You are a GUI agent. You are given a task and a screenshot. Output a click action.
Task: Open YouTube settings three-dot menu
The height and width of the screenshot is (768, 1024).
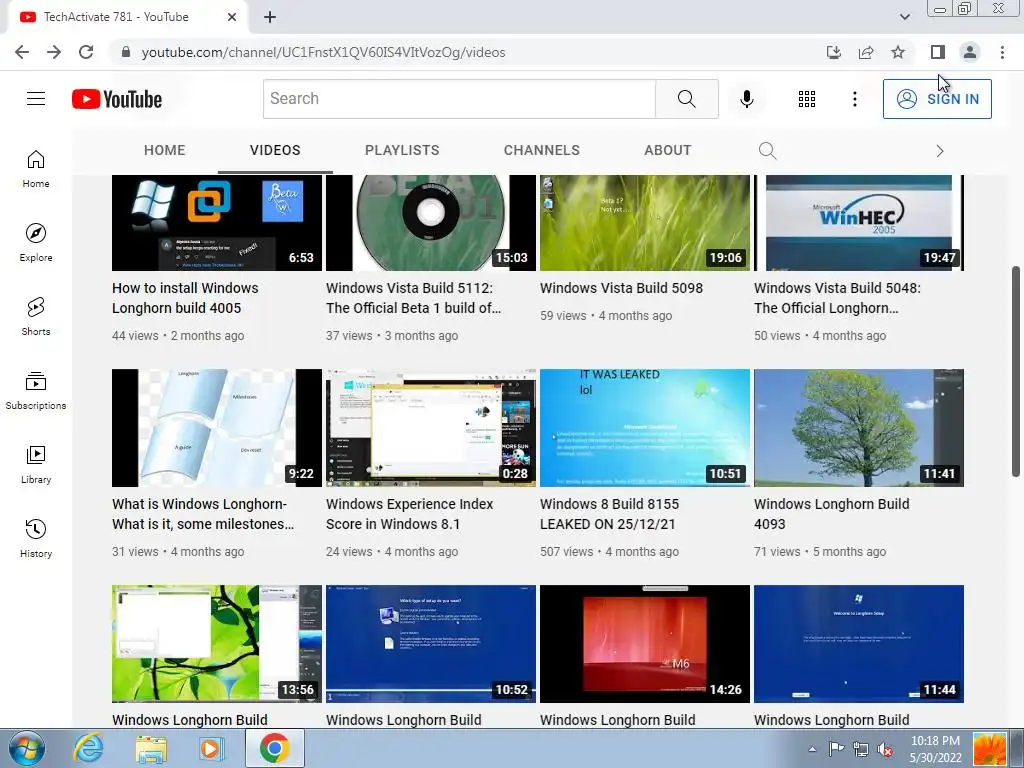pos(854,99)
